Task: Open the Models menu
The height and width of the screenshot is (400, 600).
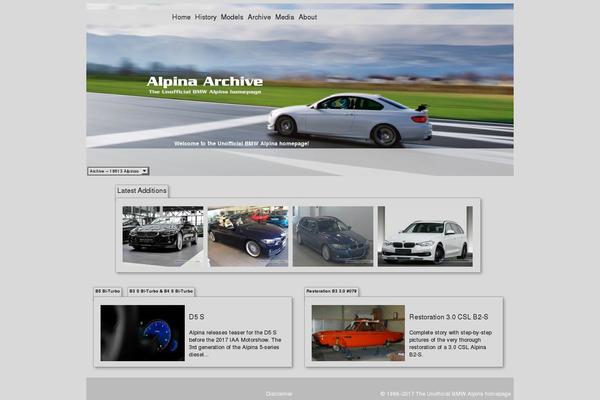Action: [x=232, y=17]
